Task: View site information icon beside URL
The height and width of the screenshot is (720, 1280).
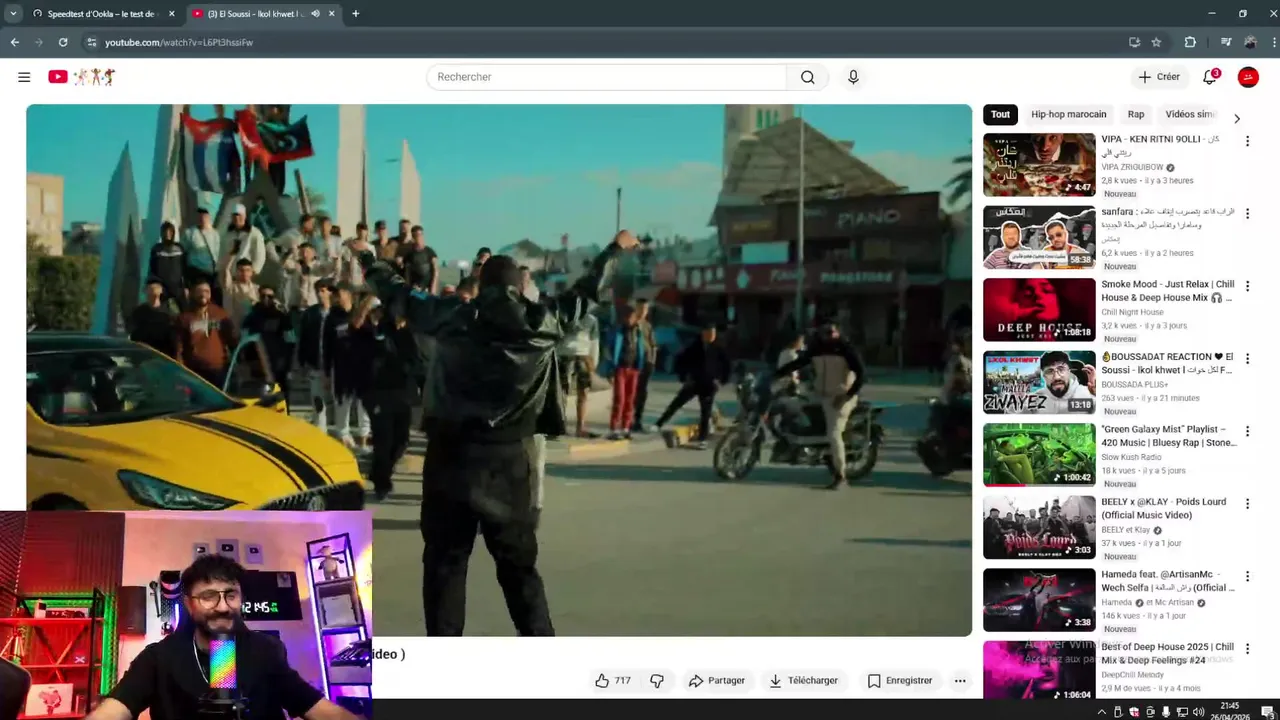Action: tap(91, 42)
